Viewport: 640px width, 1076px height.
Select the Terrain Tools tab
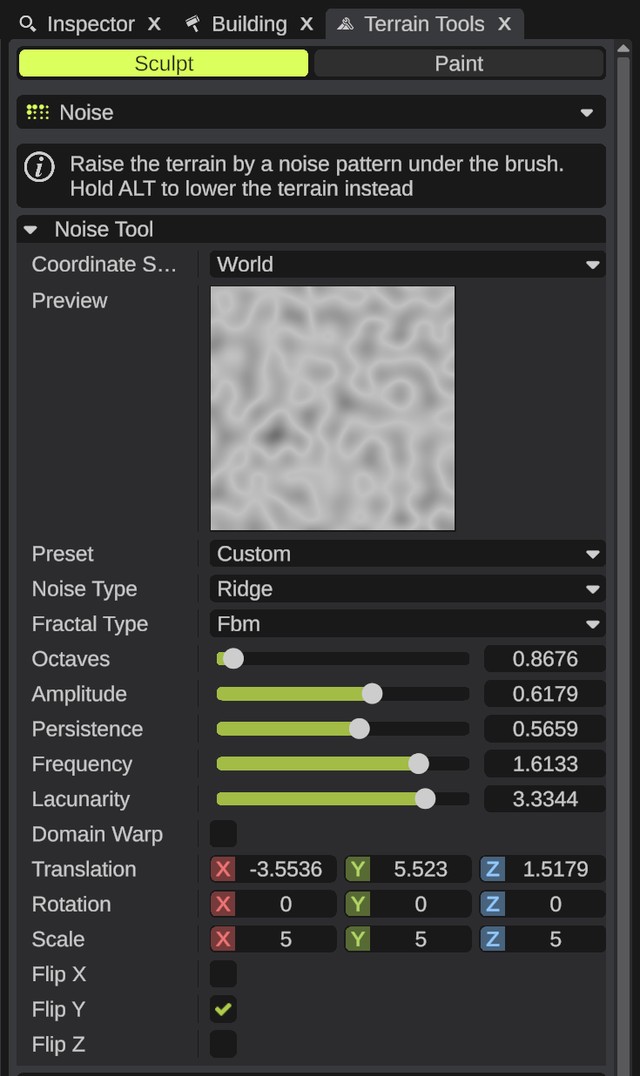[x=424, y=24]
